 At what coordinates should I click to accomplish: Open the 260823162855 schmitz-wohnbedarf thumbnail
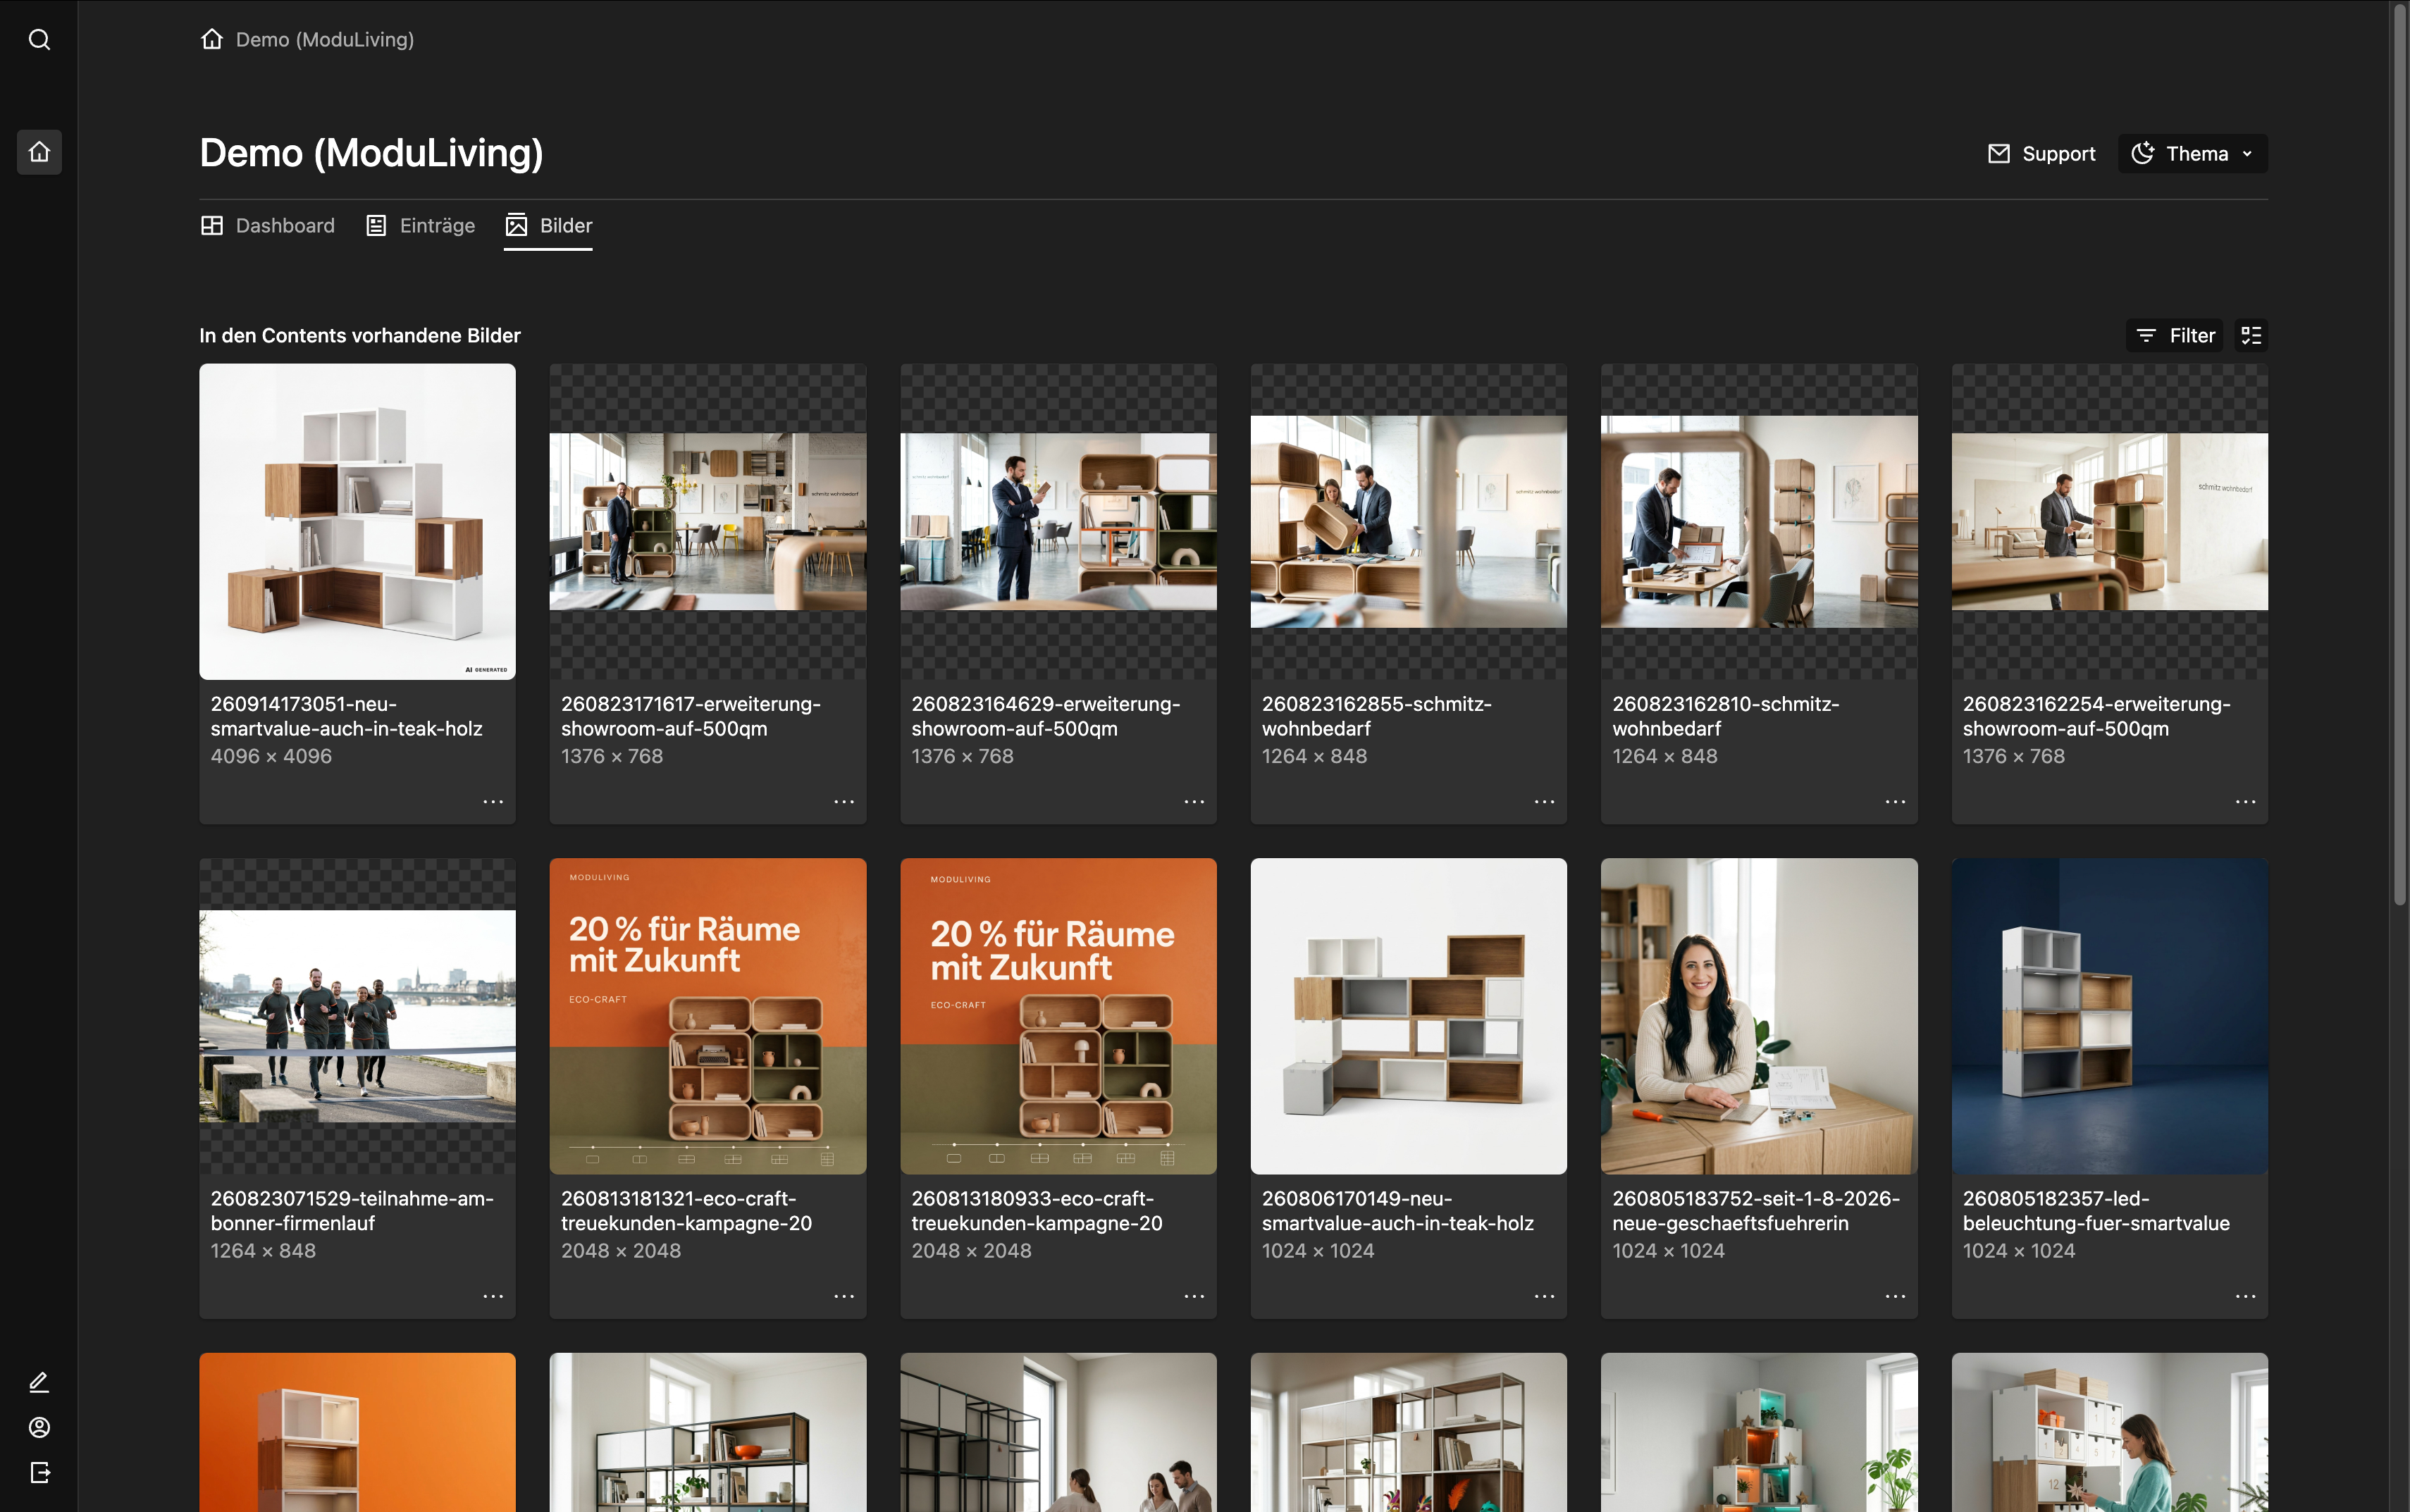[1408, 522]
